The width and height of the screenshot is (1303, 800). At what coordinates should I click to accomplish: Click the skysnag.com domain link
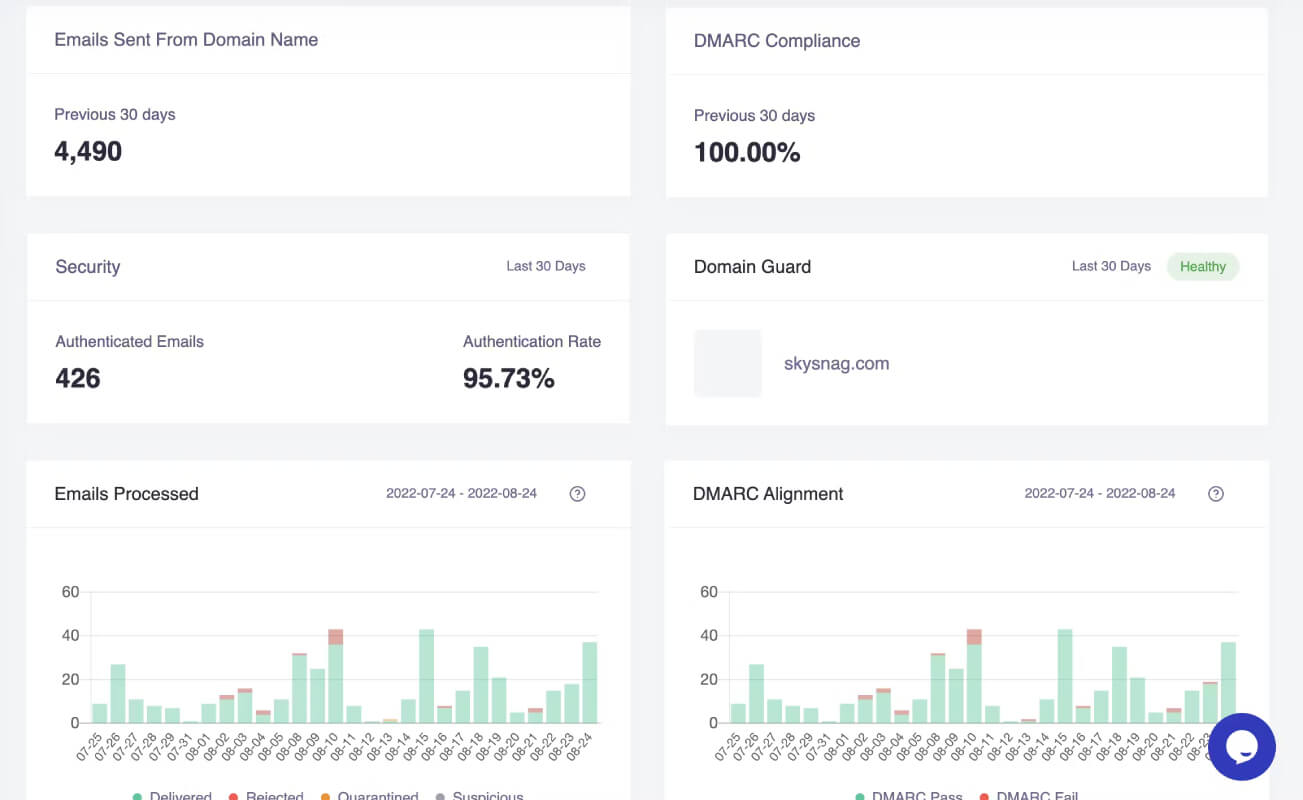(x=837, y=364)
